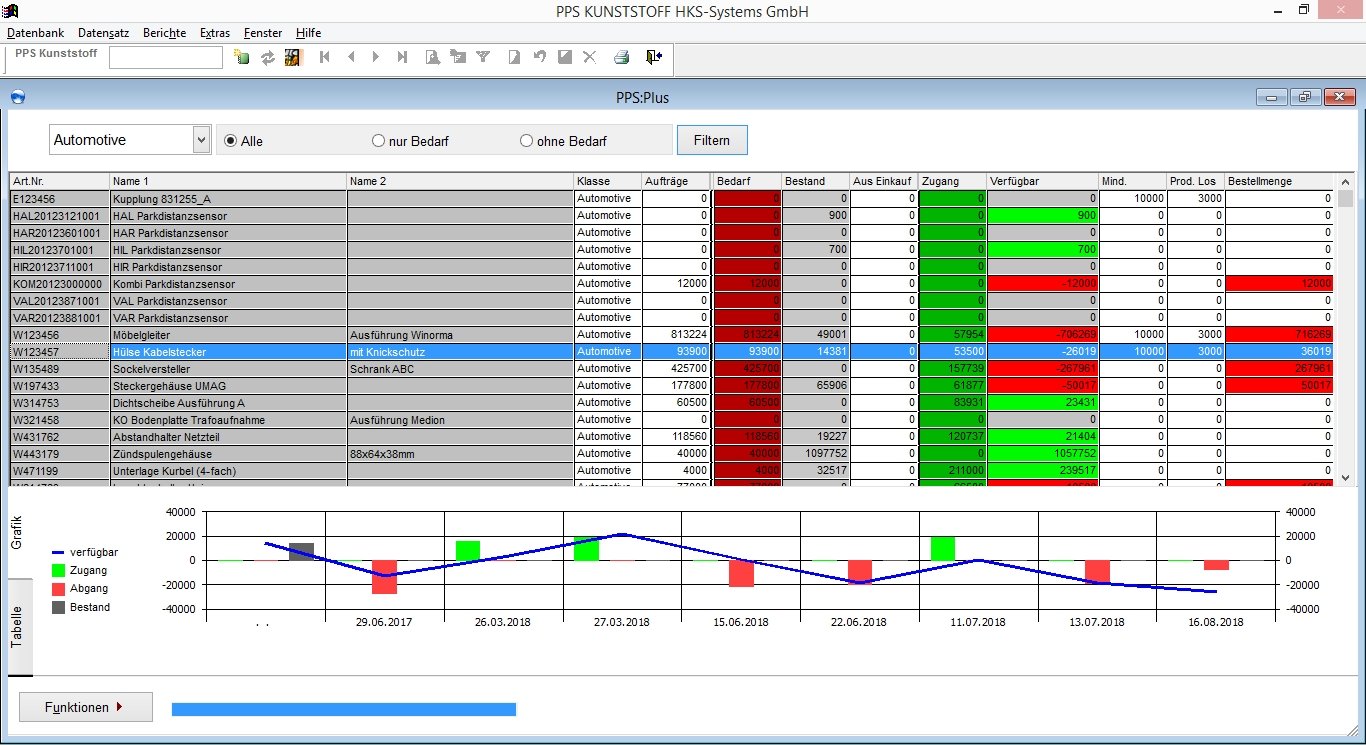Click the filter funnel toolbar icon

click(483, 57)
